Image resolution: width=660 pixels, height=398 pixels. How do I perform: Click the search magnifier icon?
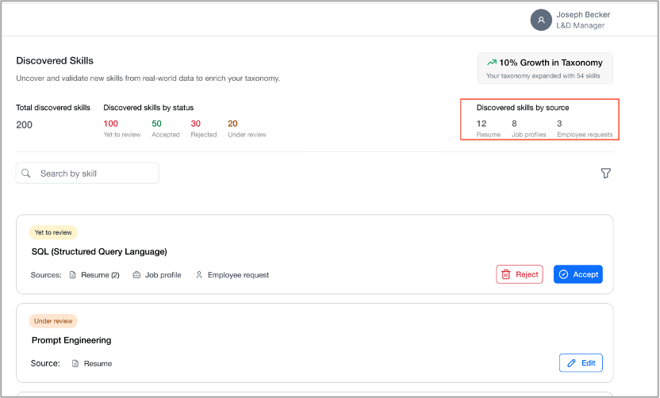pos(26,173)
